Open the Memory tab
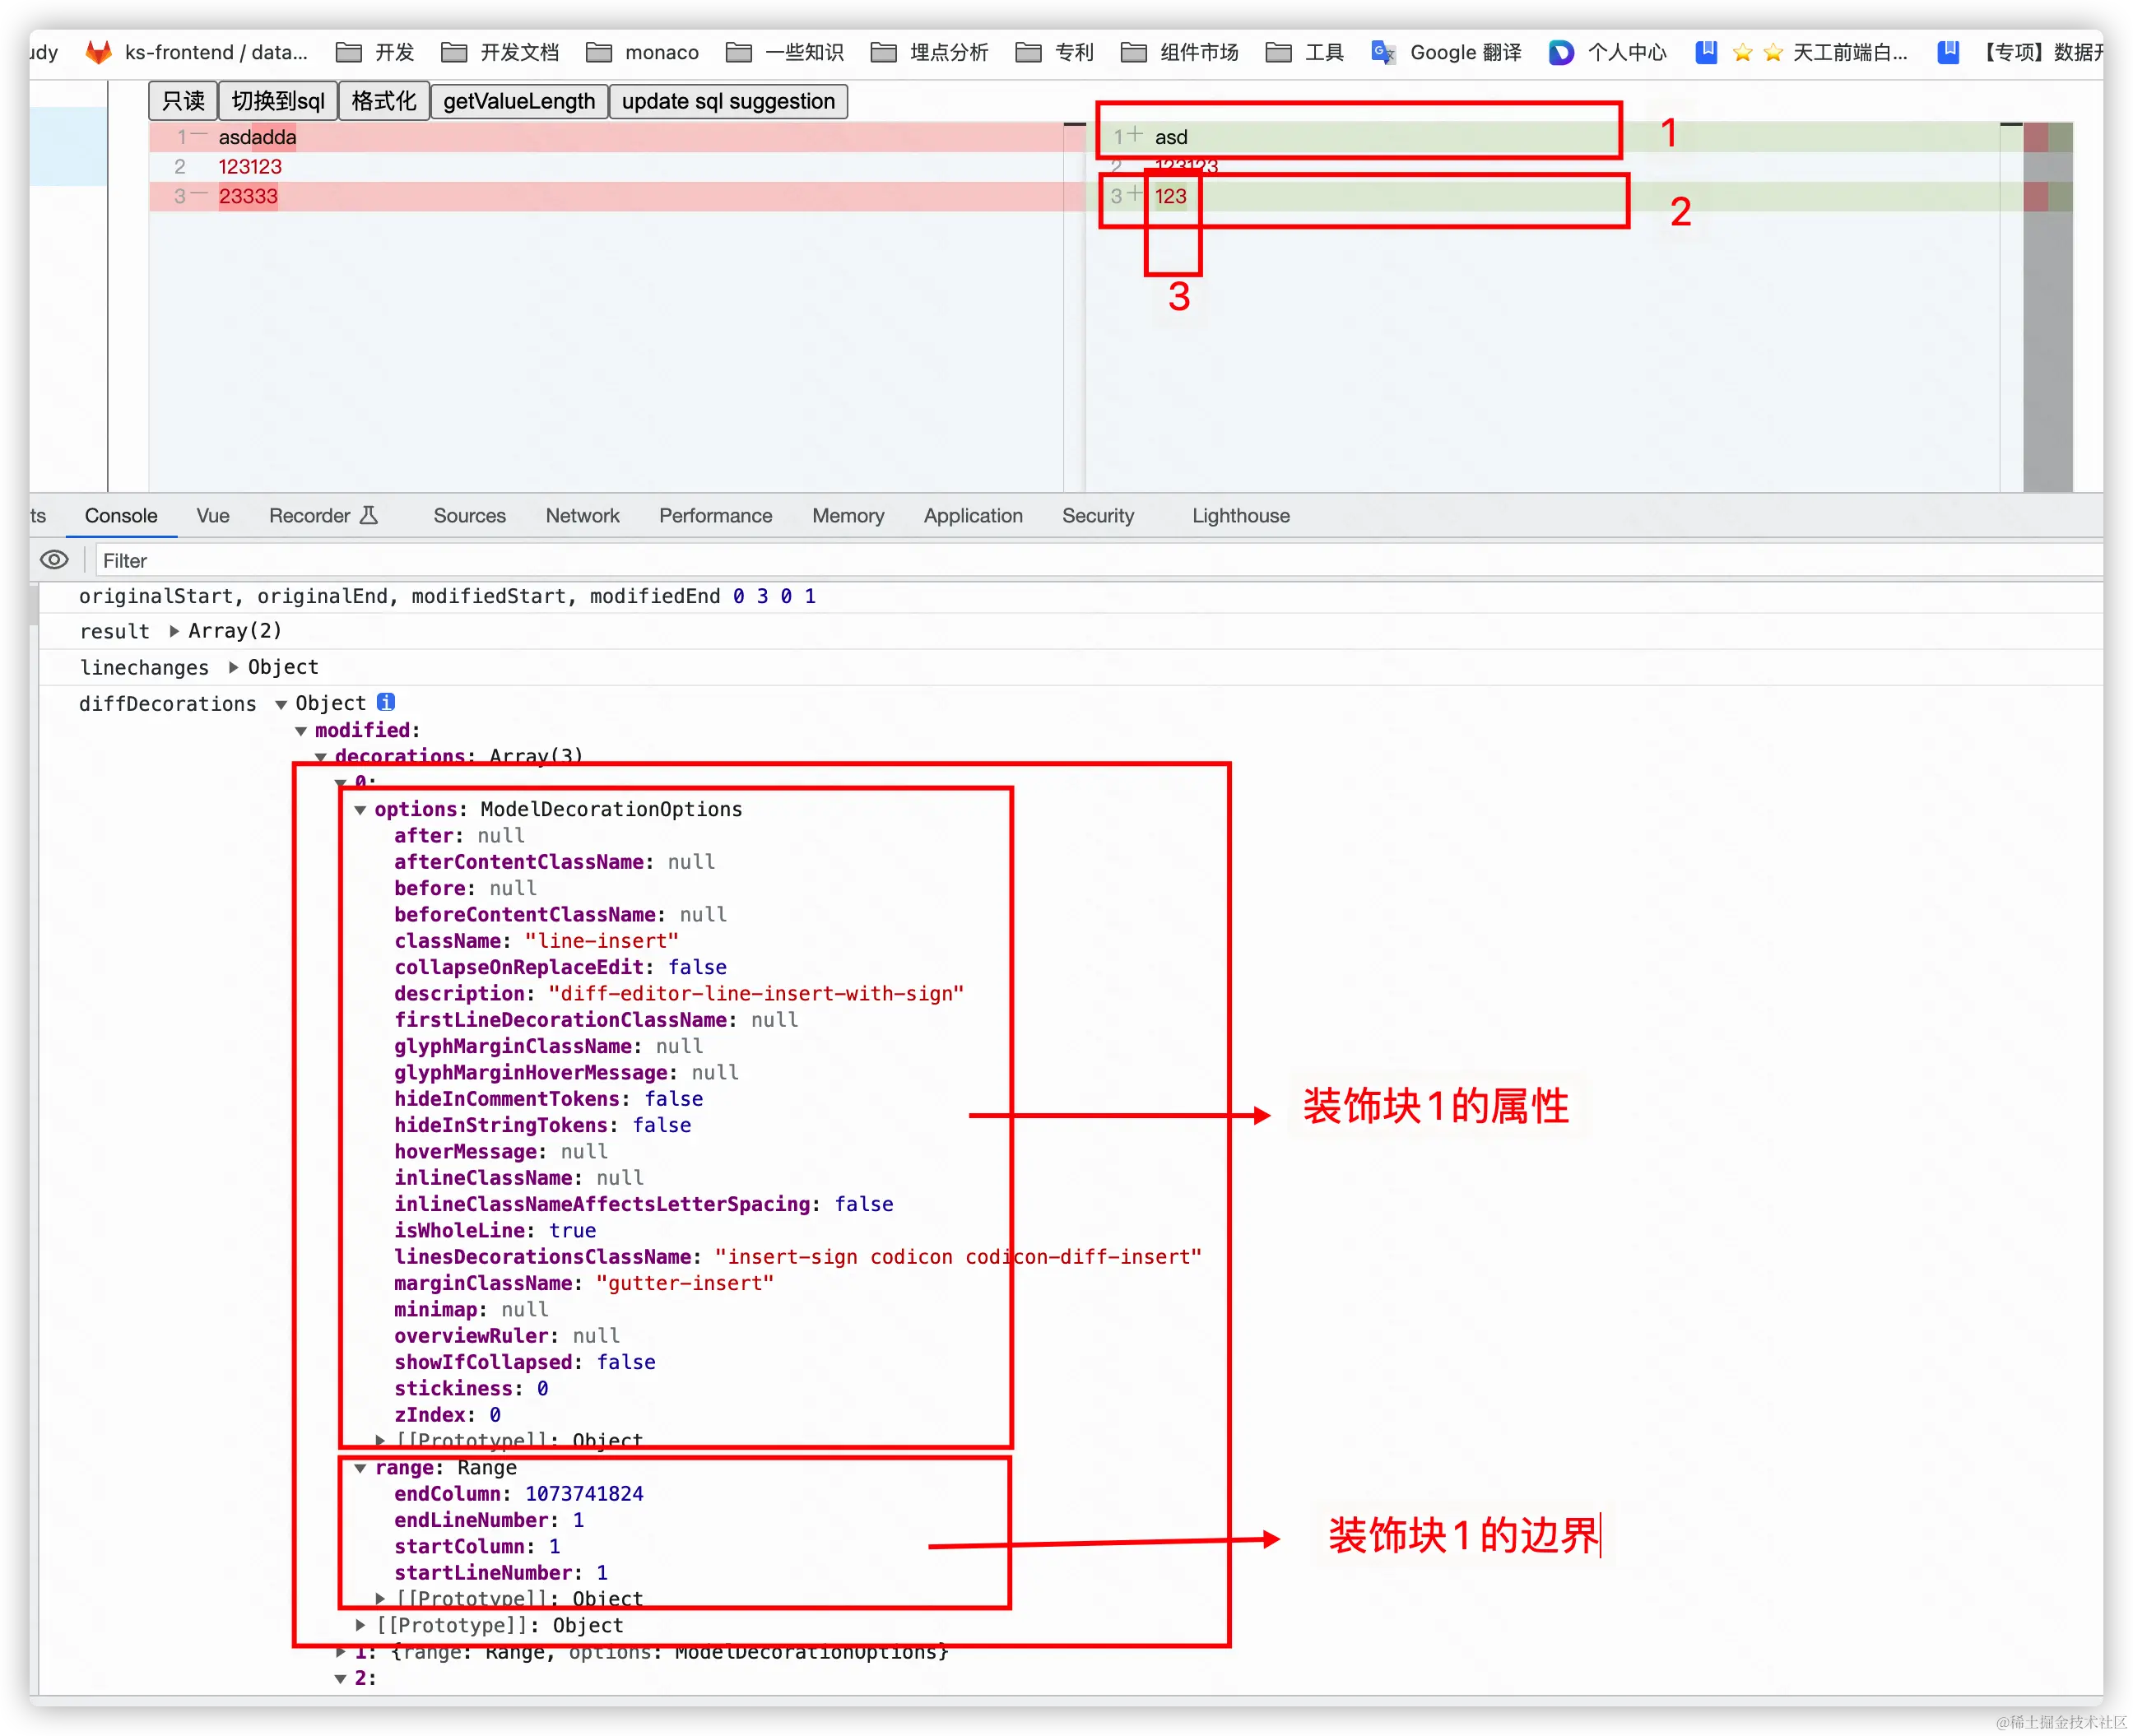Screen dimensions: 2133x1736 pos(848,515)
